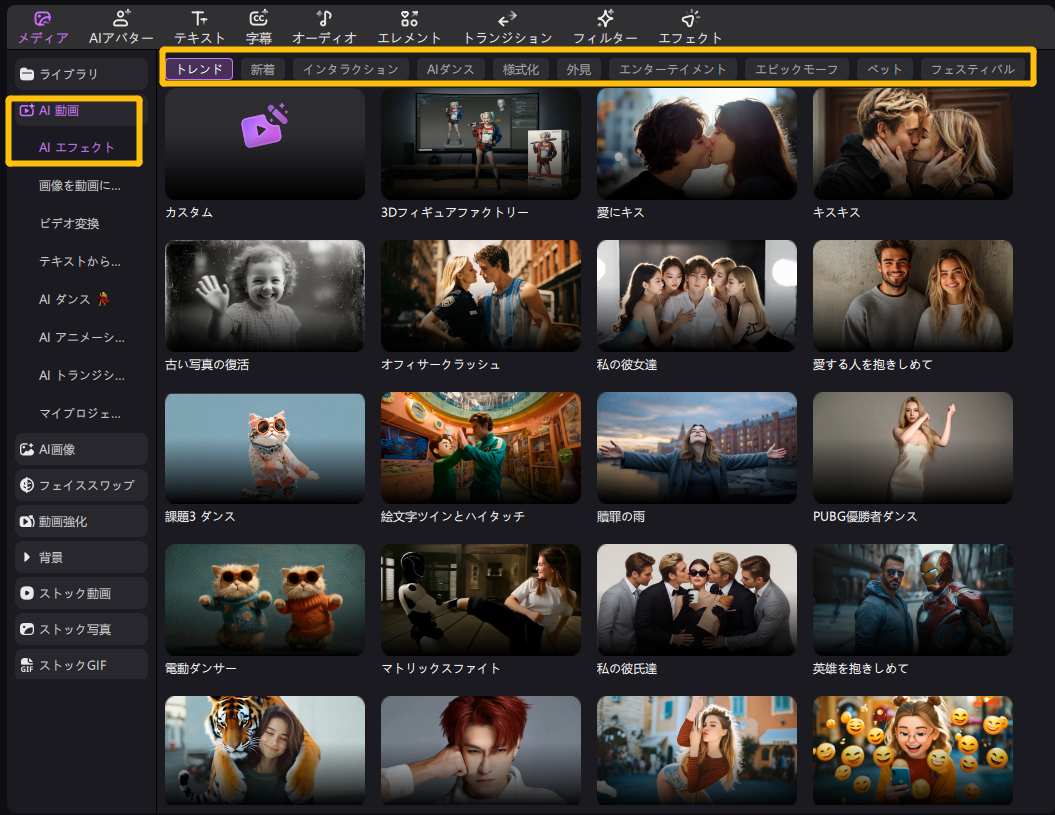Select the マトリックスファイト effect thumbnail
Viewport: 1055px width, 815px height.
tap(481, 600)
